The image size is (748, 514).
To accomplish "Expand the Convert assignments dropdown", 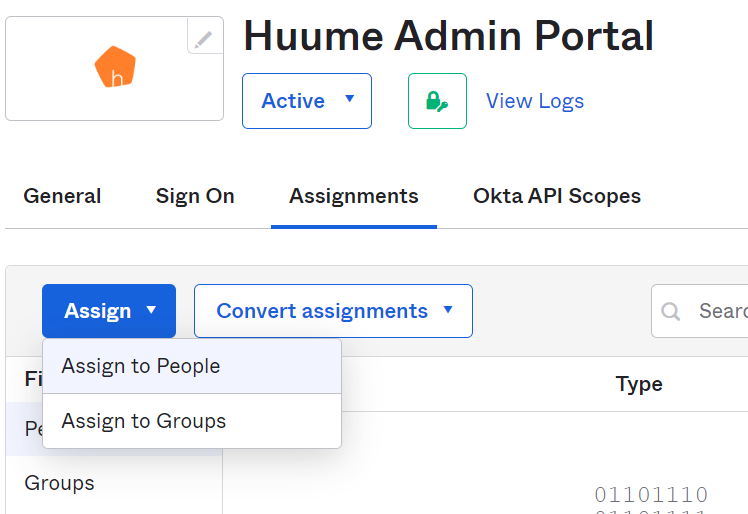I will (x=333, y=311).
